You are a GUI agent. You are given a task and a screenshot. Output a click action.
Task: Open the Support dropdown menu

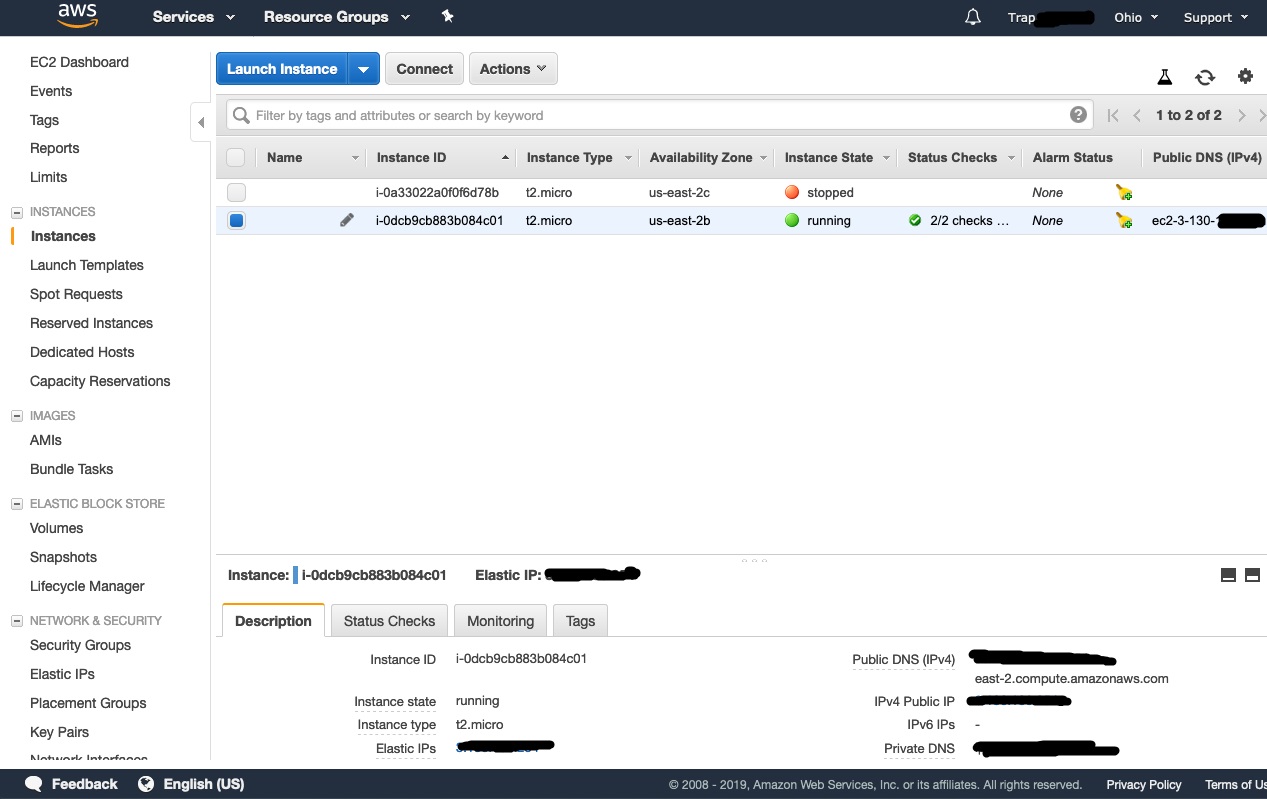[1216, 17]
